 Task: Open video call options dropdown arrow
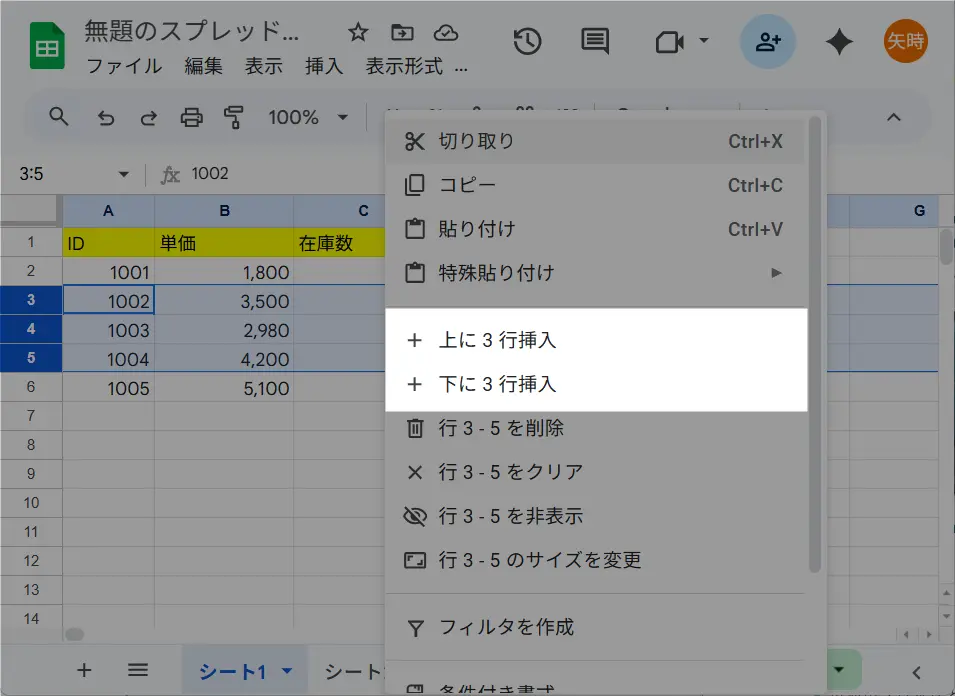(703, 41)
